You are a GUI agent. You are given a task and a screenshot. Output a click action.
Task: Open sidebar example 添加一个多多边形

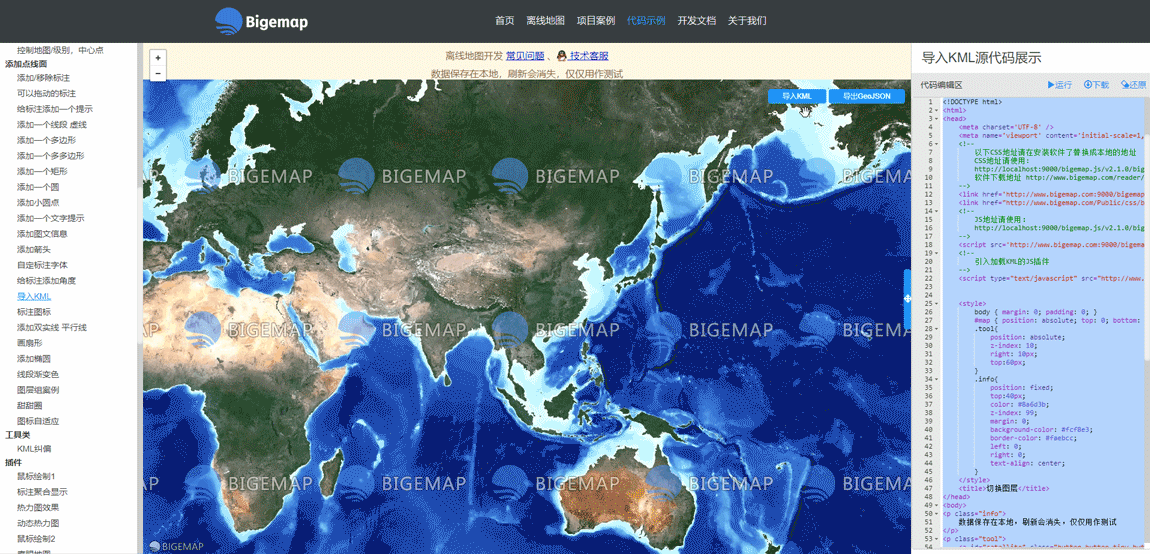click(51, 156)
